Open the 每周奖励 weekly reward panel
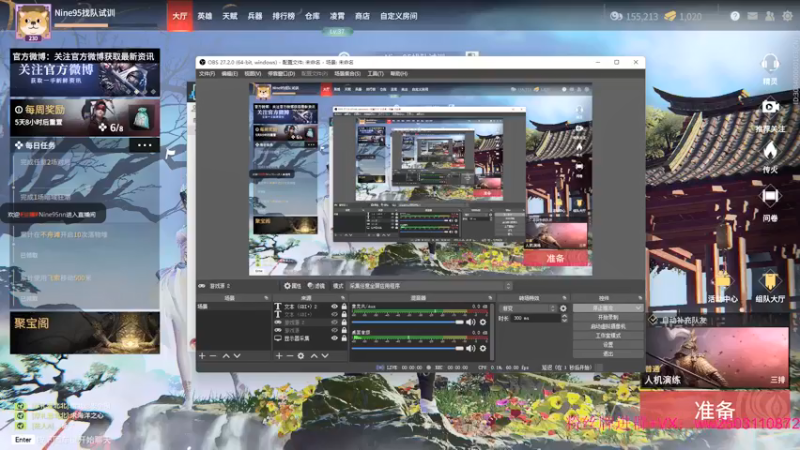This screenshot has width=800, height=450. coord(85,117)
